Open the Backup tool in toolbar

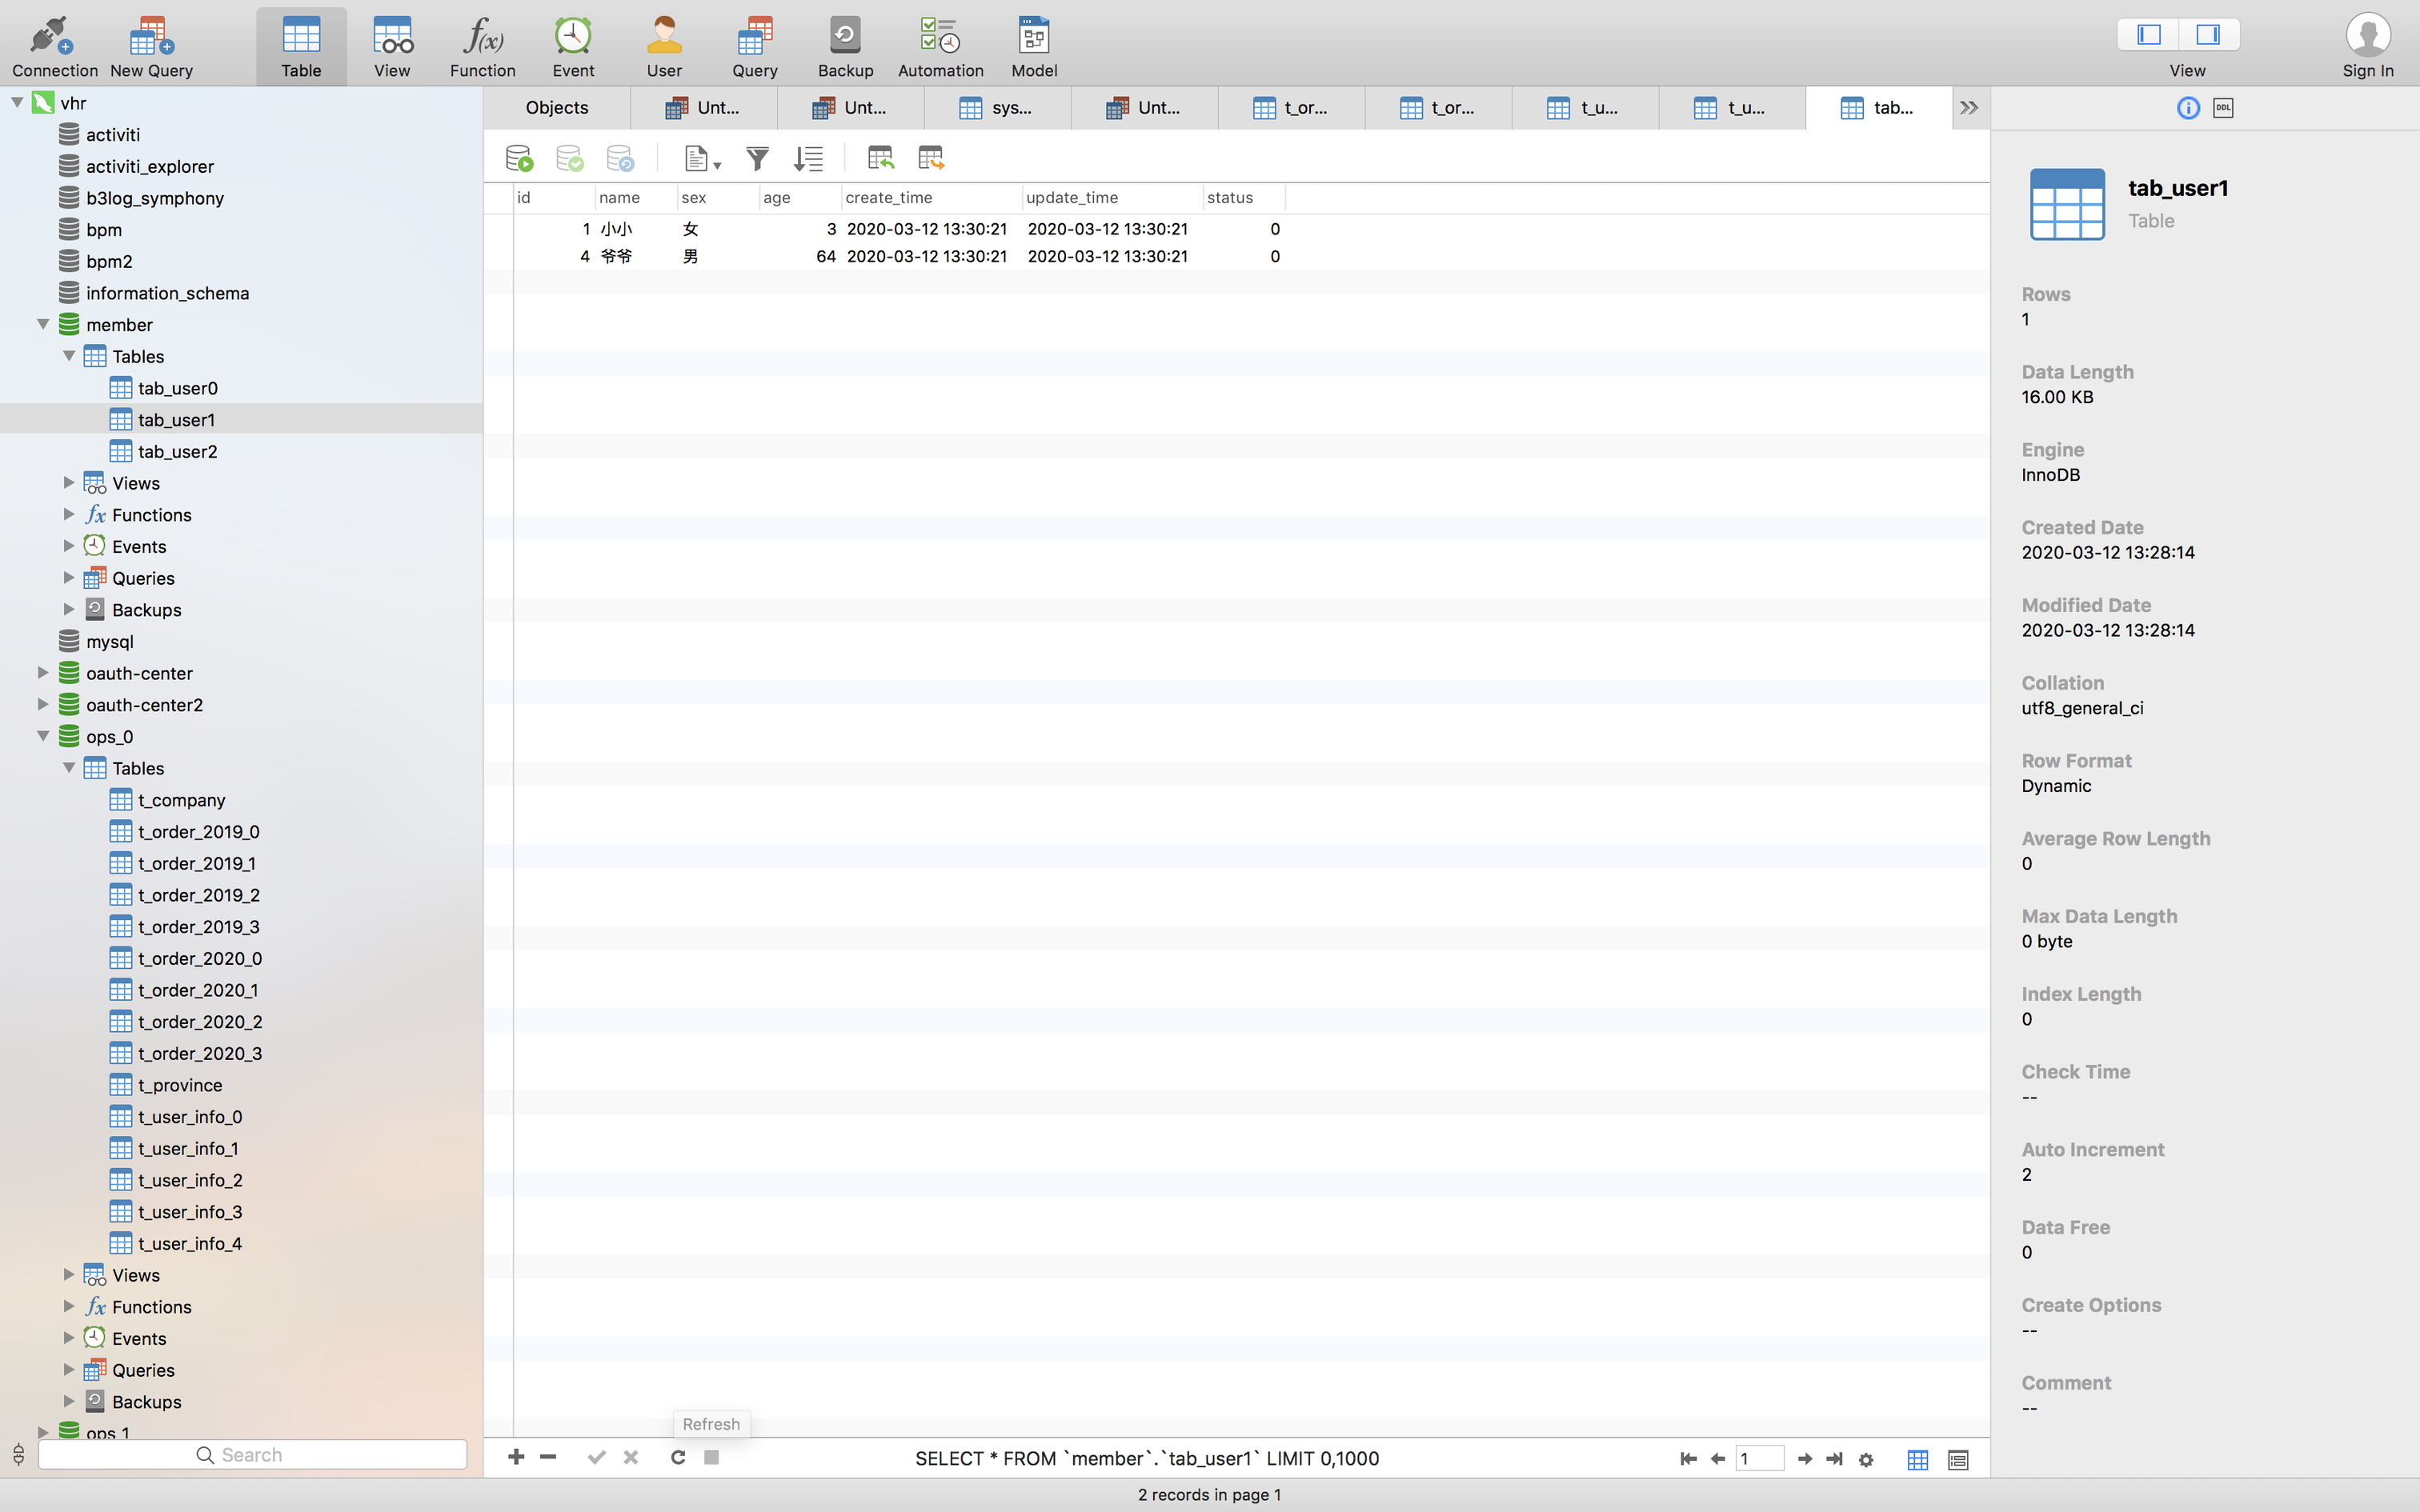(845, 46)
